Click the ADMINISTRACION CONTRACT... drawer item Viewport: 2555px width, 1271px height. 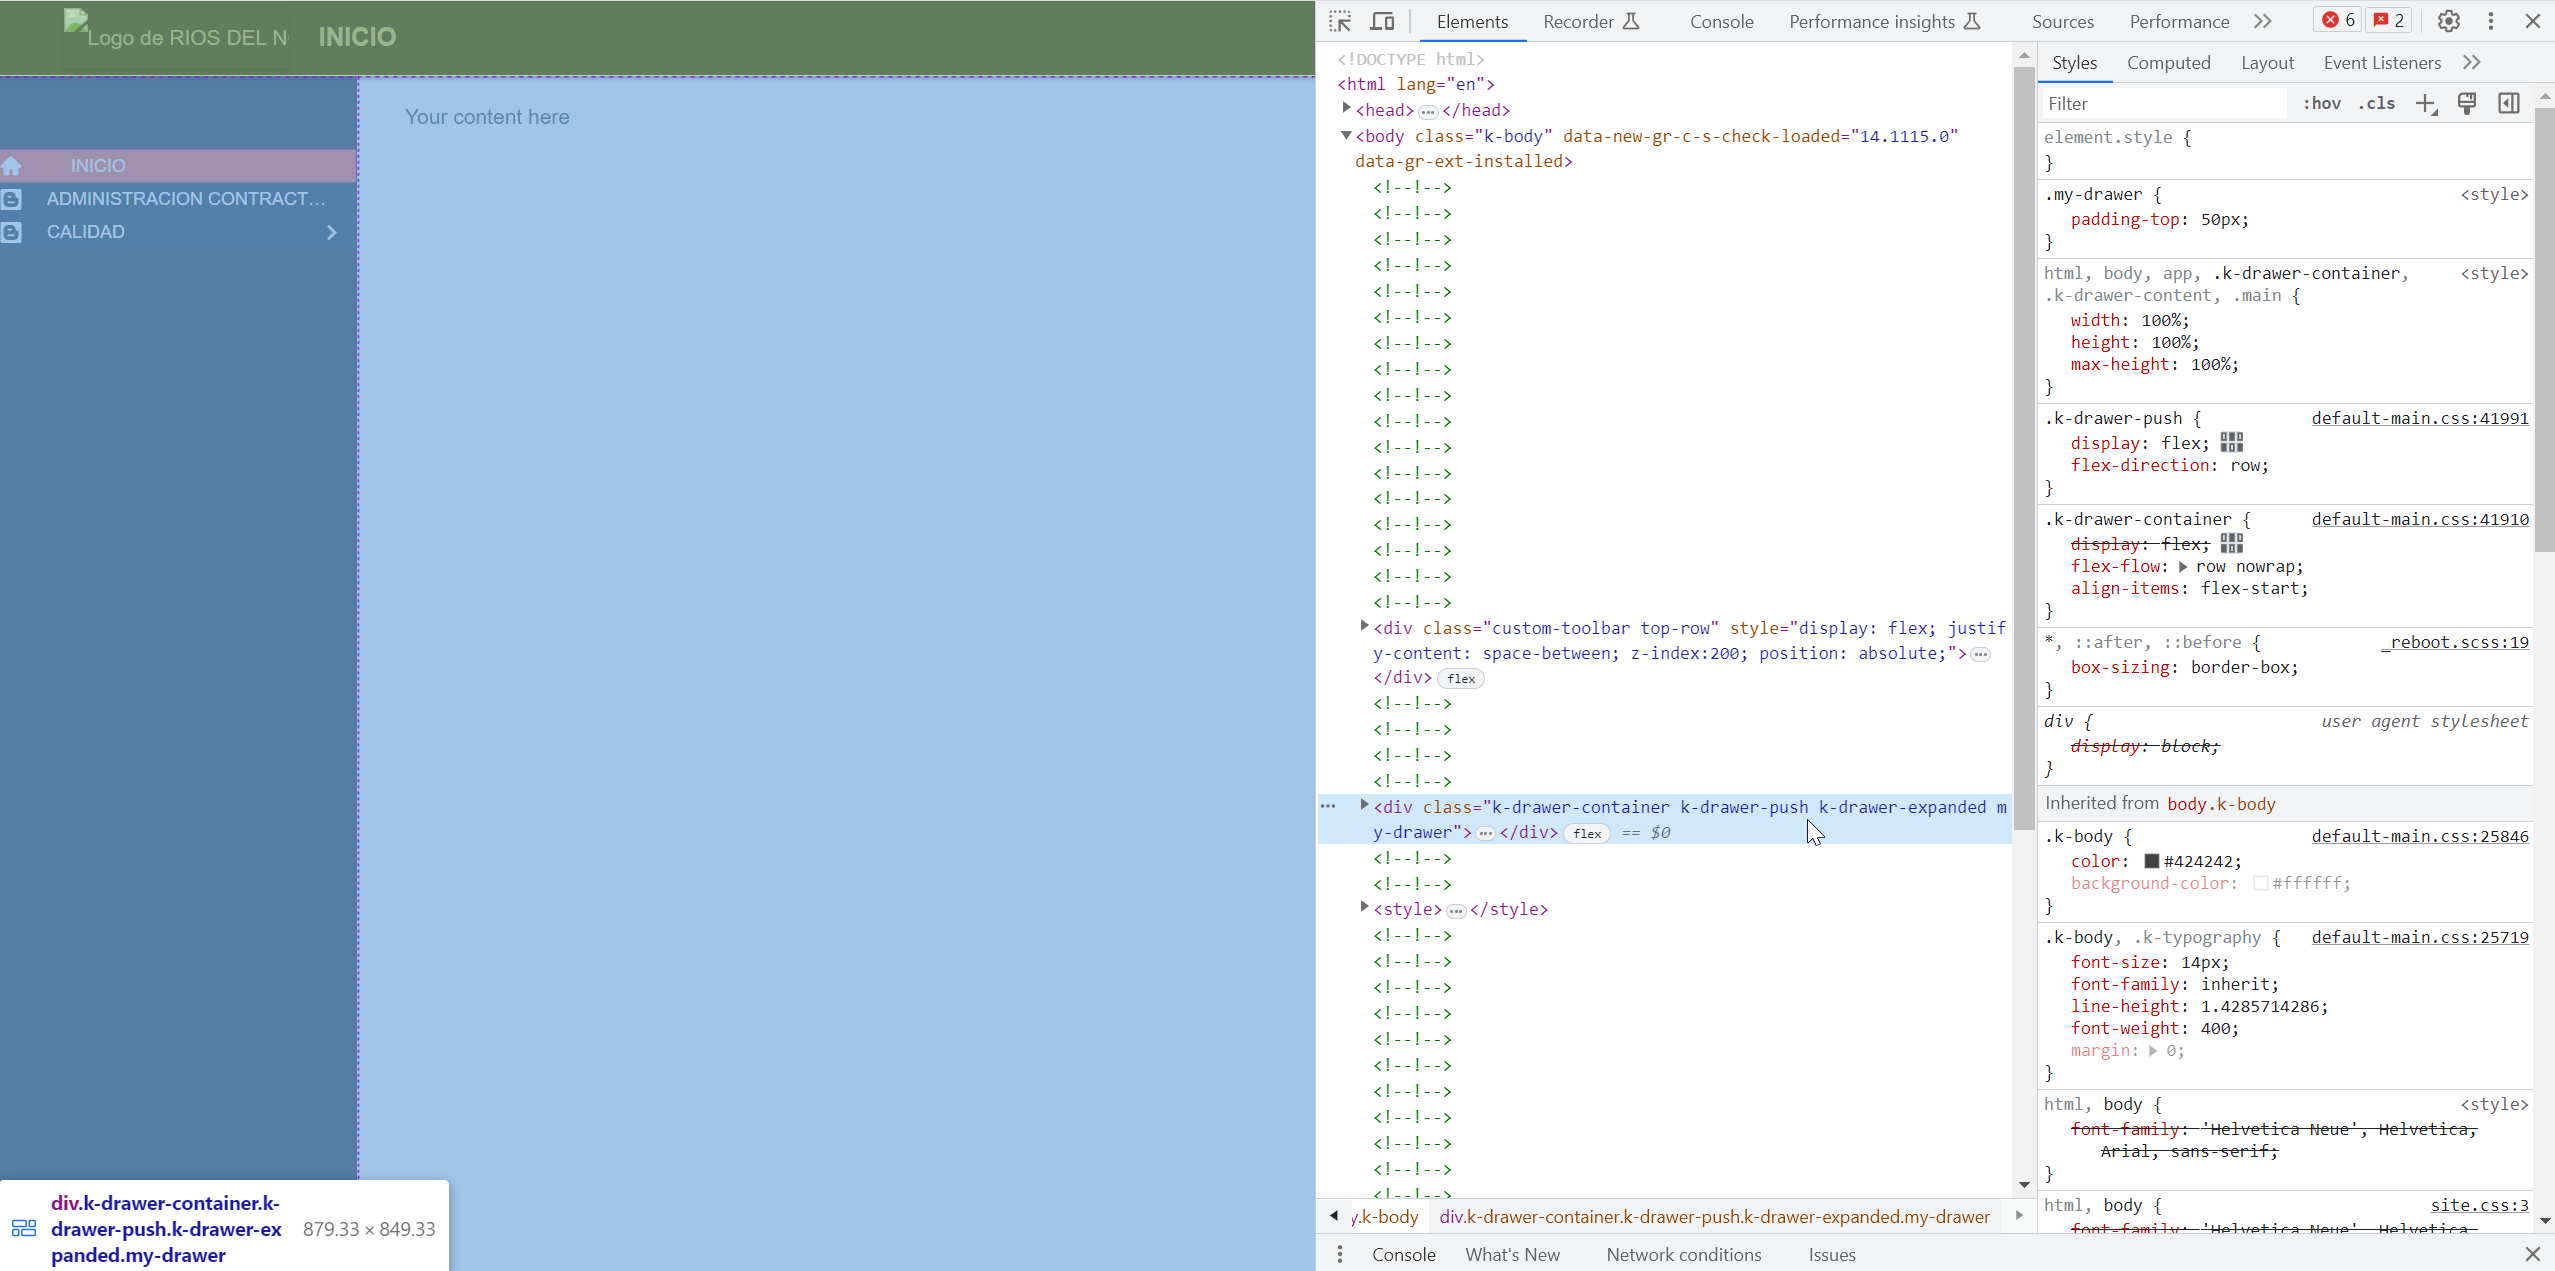185,199
